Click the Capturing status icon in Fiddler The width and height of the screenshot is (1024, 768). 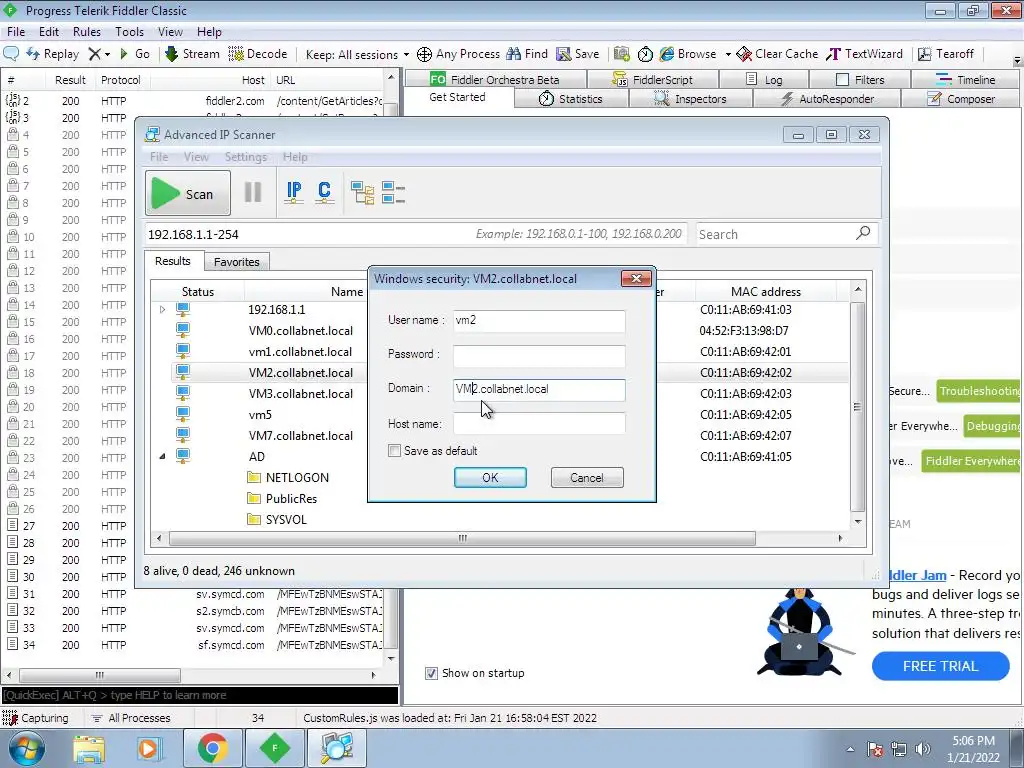click(10, 718)
